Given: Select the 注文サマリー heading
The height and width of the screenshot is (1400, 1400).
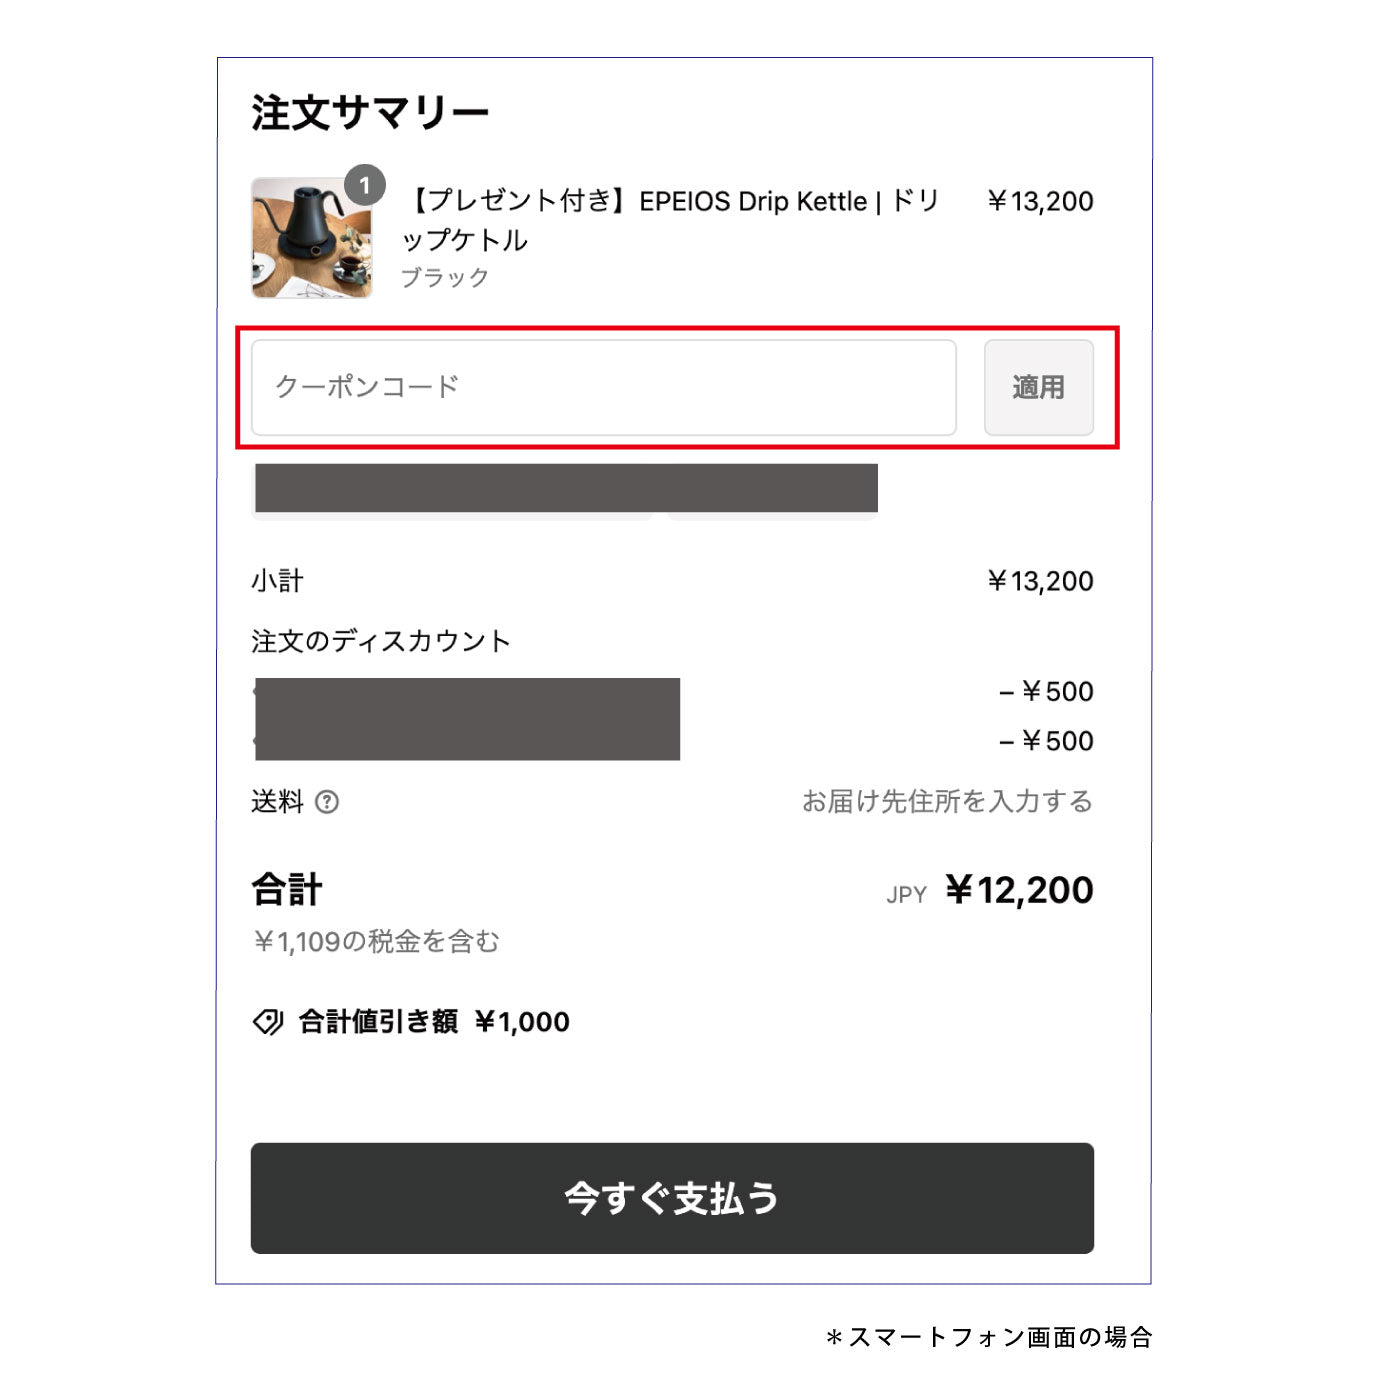Looking at the screenshot, I should coord(370,113).
